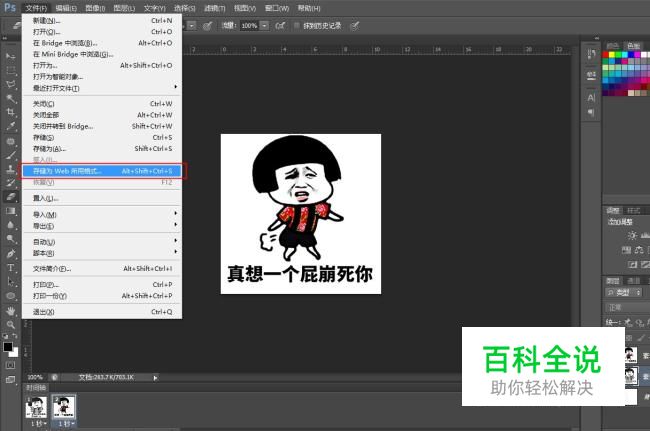The height and width of the screenshot is (431, 650).
Task: Expand the Export (导出) submenu
Action: click(x=102, y=226)
